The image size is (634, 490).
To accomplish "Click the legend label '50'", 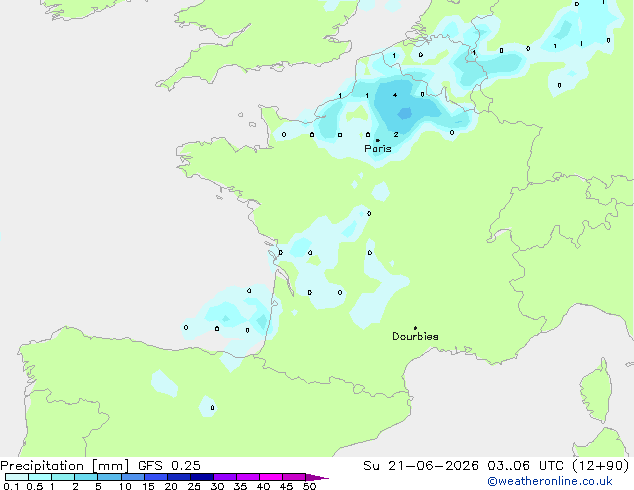I will coord(309,486).
